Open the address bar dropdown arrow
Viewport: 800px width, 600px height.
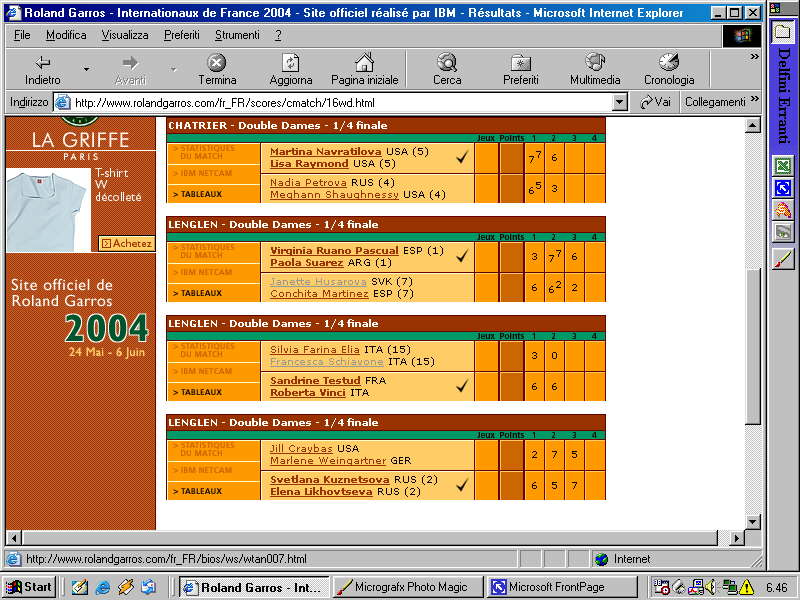[x=619, y=103]
